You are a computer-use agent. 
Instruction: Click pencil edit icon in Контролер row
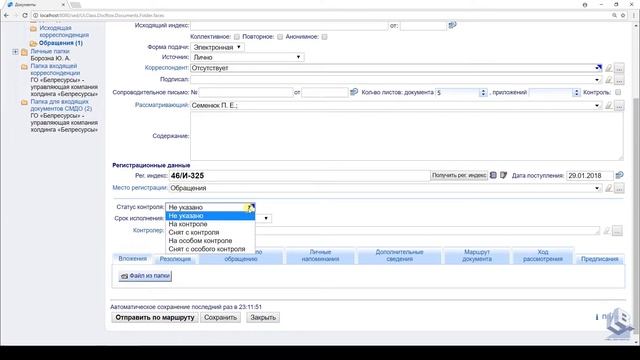(x=607, y=231)
